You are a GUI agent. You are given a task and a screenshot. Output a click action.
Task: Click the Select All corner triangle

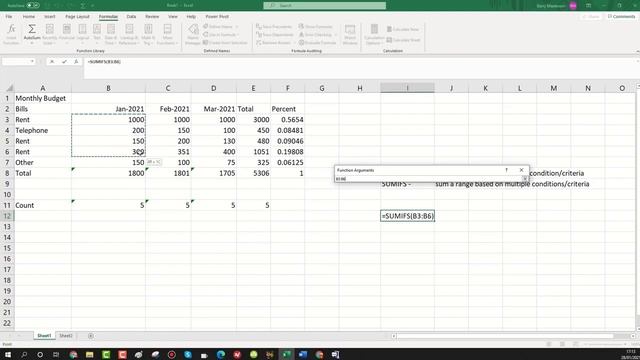[9, 88]
